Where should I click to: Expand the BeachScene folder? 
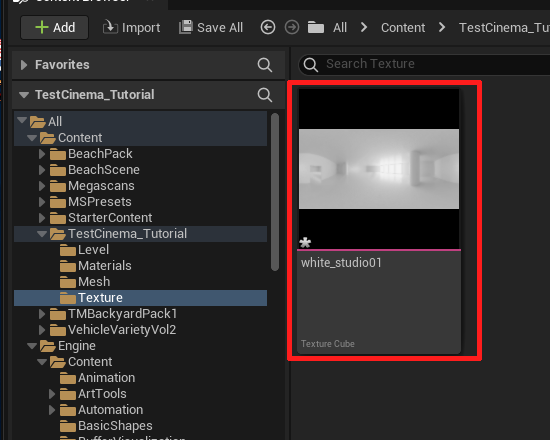click(42, 170)
